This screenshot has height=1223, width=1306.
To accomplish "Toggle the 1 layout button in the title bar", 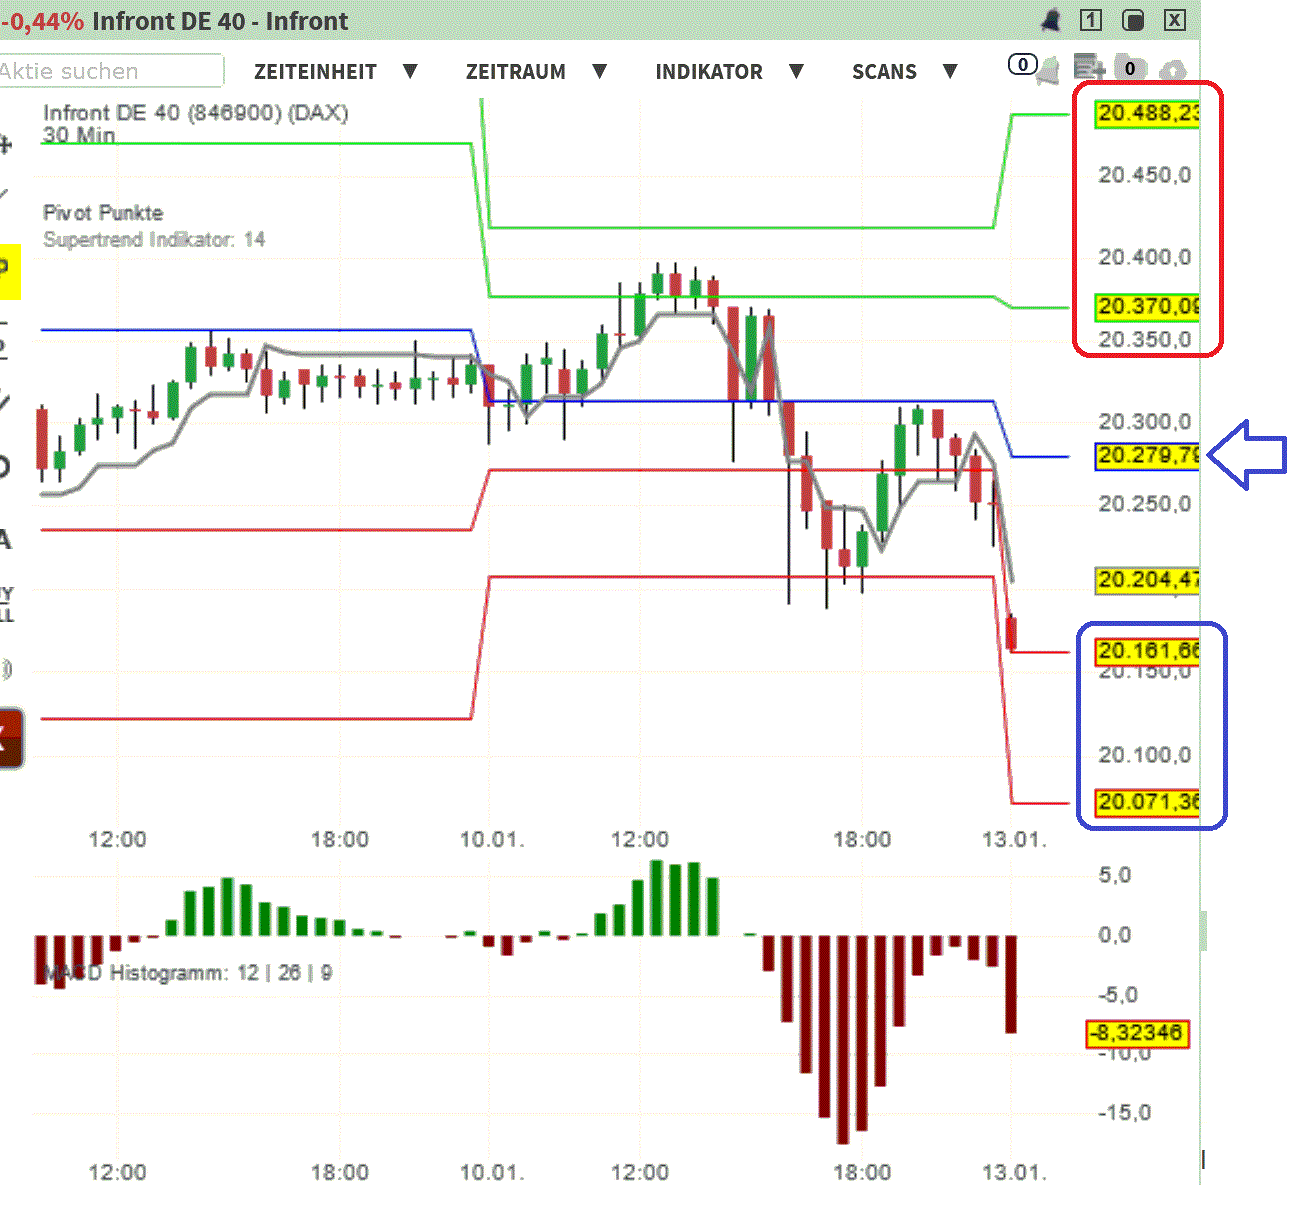I will [x=1090, y=20].
